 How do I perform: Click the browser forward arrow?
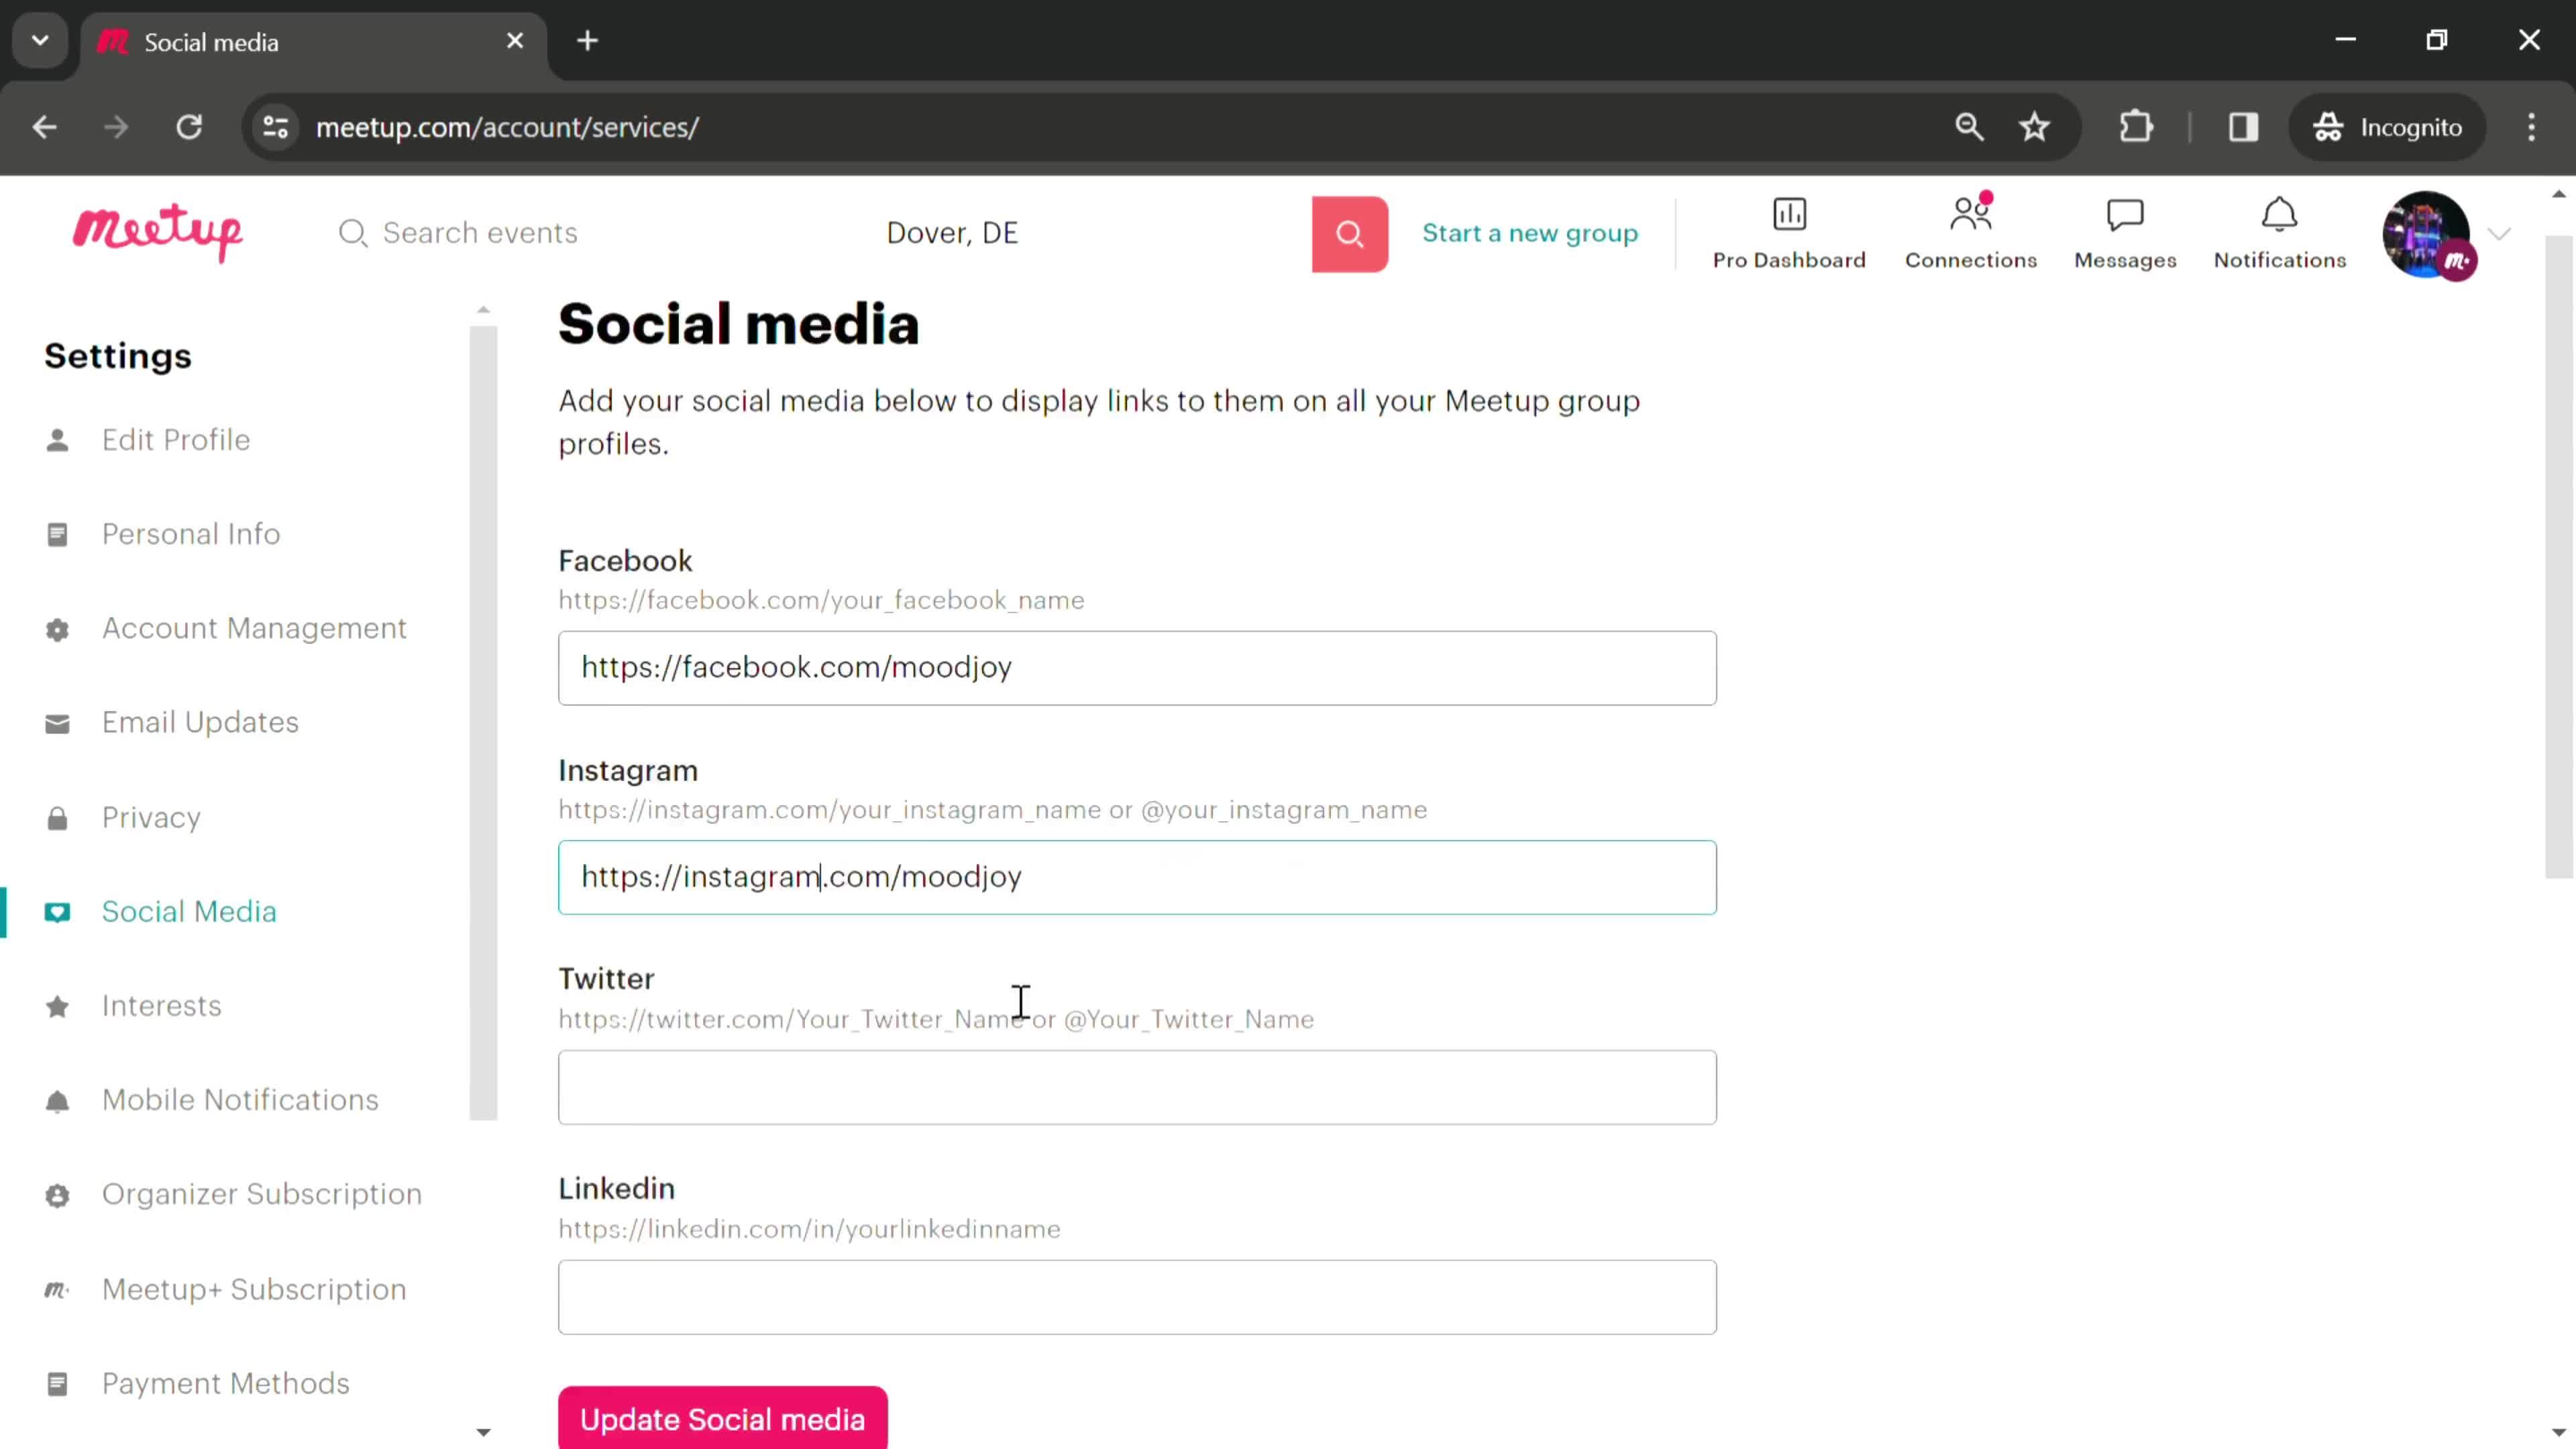(116, 127)
